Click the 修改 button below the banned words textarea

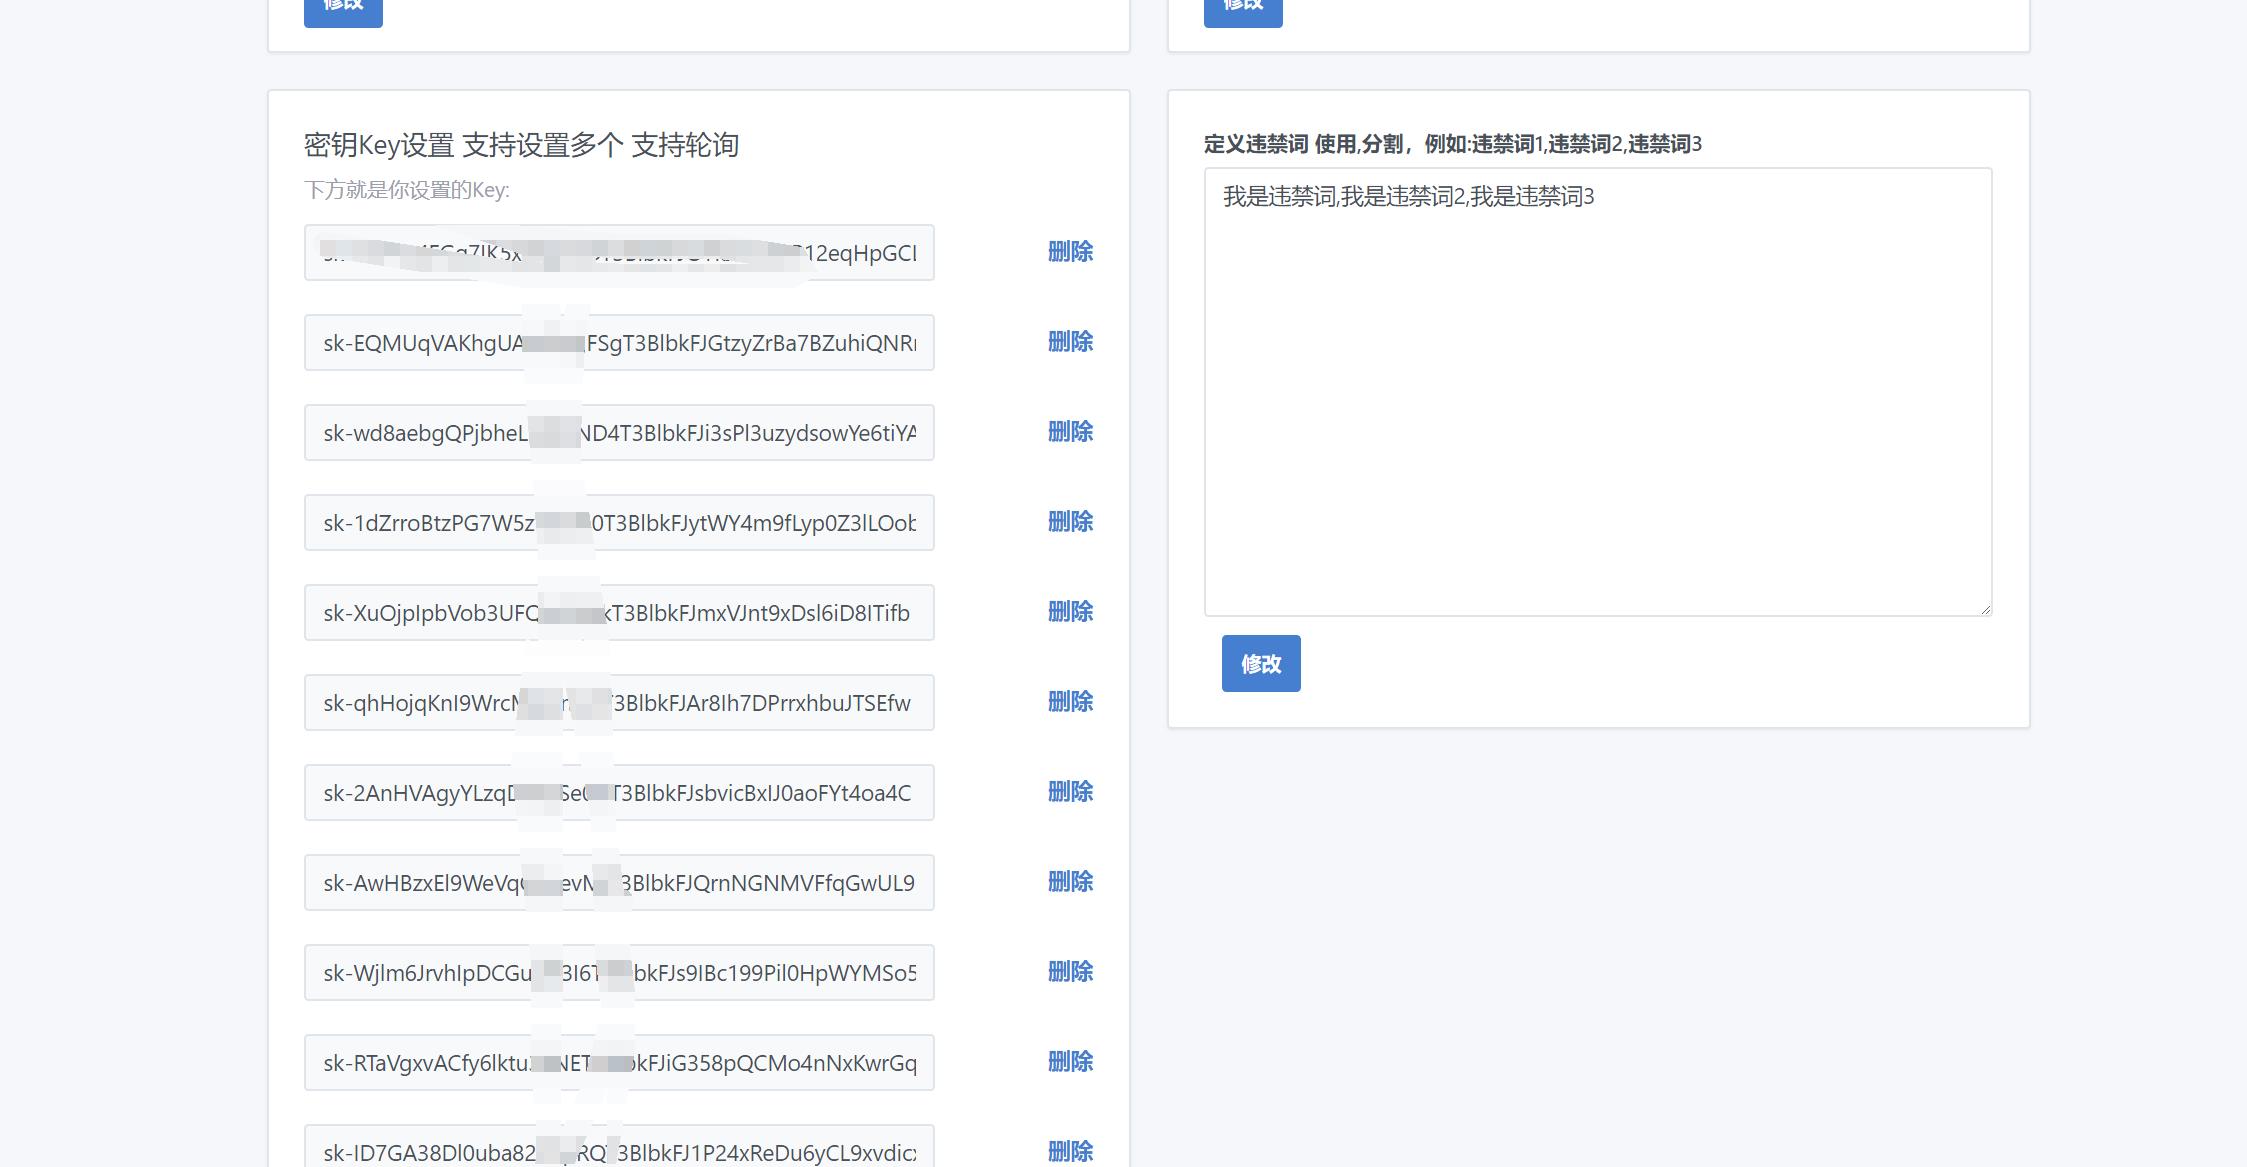[x=1260, y=663]
